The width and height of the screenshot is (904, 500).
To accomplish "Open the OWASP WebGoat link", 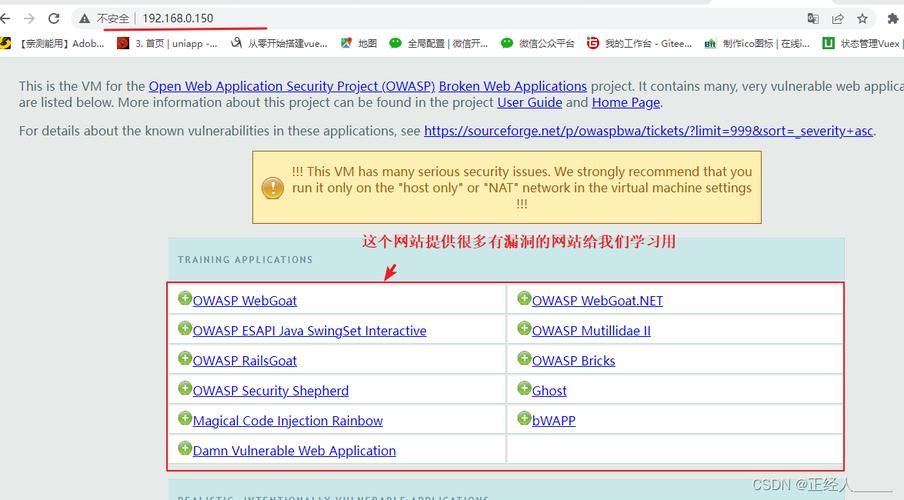I will pyautogui.click(x=244, y=301).
